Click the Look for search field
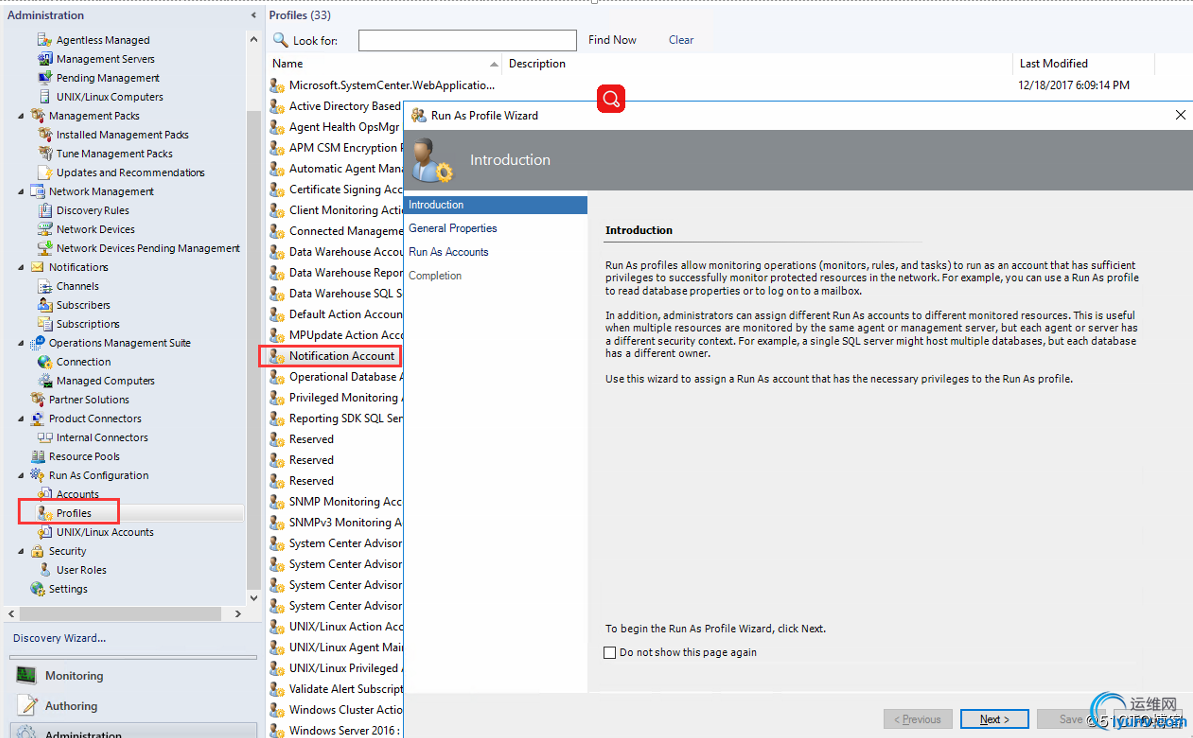1193x738 pixels. click(467, 40)
